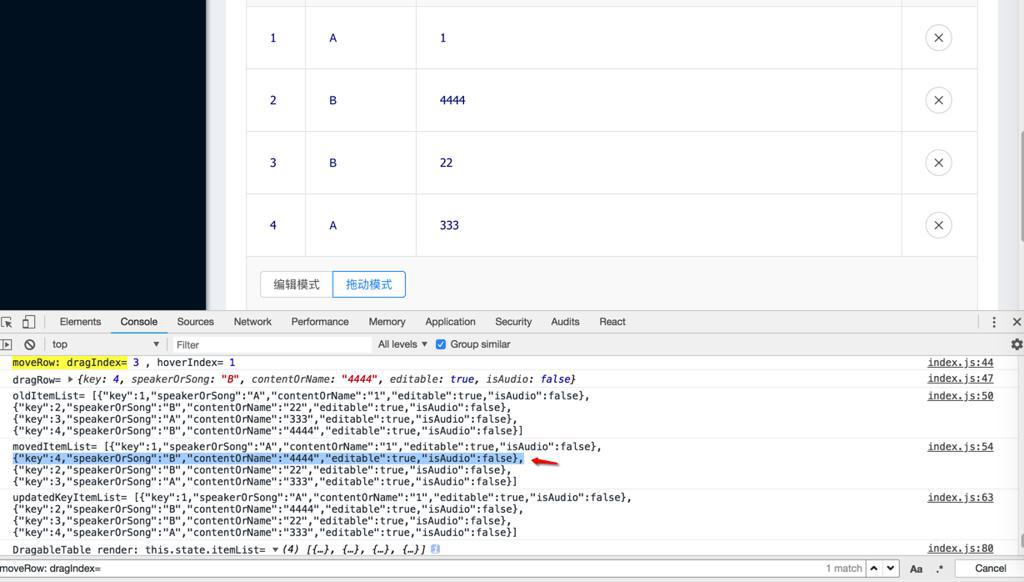Click the cell with content 333
This screenshot has width=1024, height=582.
658,225
